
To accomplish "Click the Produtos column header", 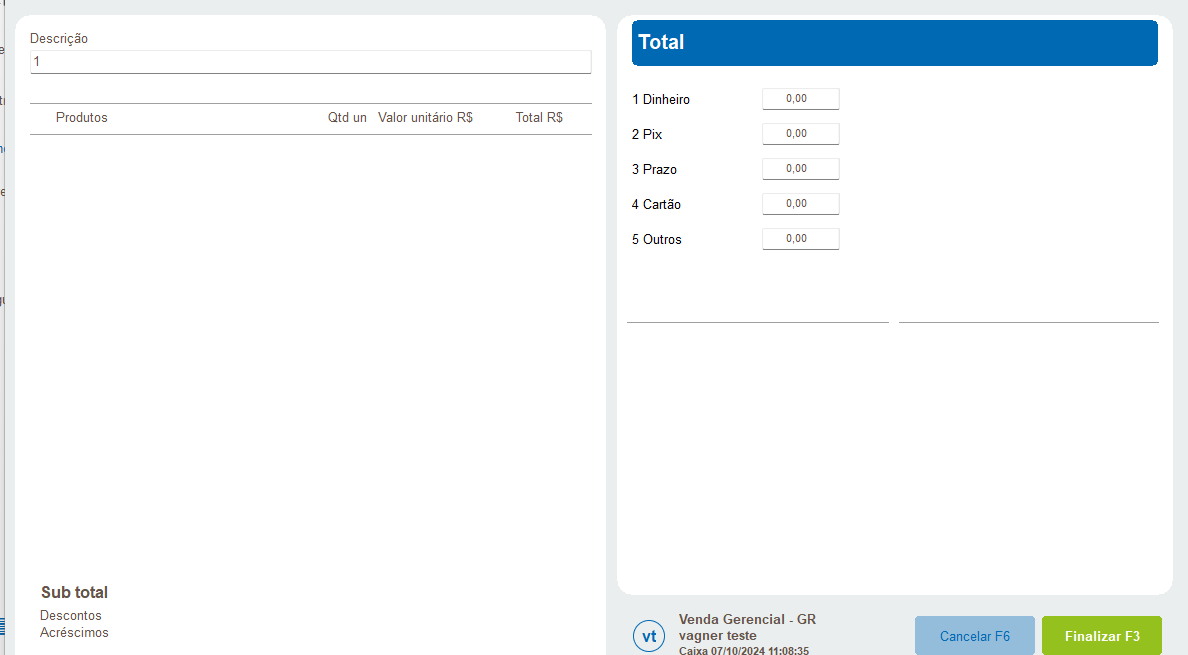I will click(82, 118).
